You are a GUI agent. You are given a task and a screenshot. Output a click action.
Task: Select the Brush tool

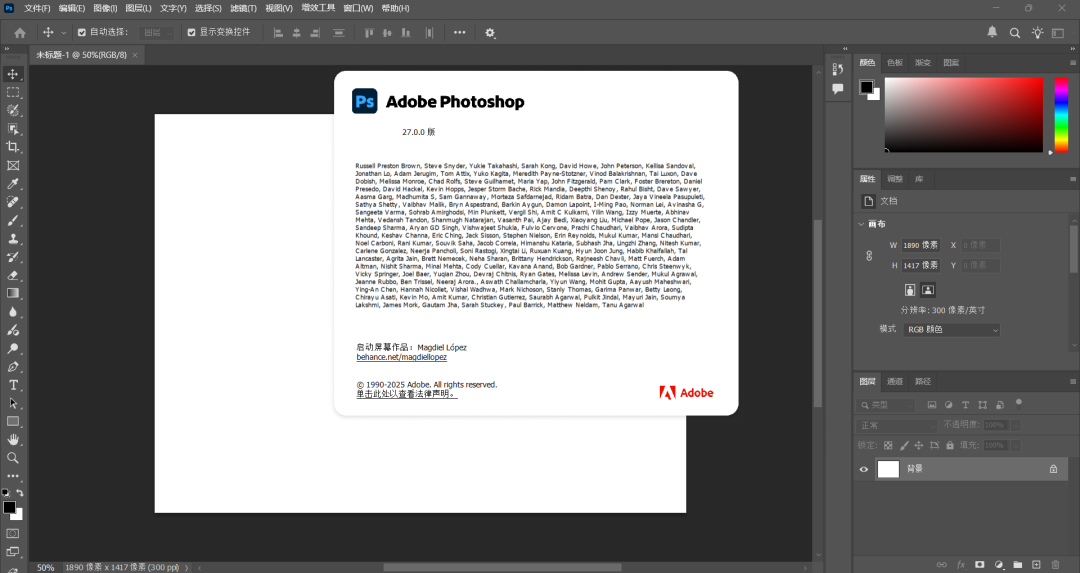(13, 220)
